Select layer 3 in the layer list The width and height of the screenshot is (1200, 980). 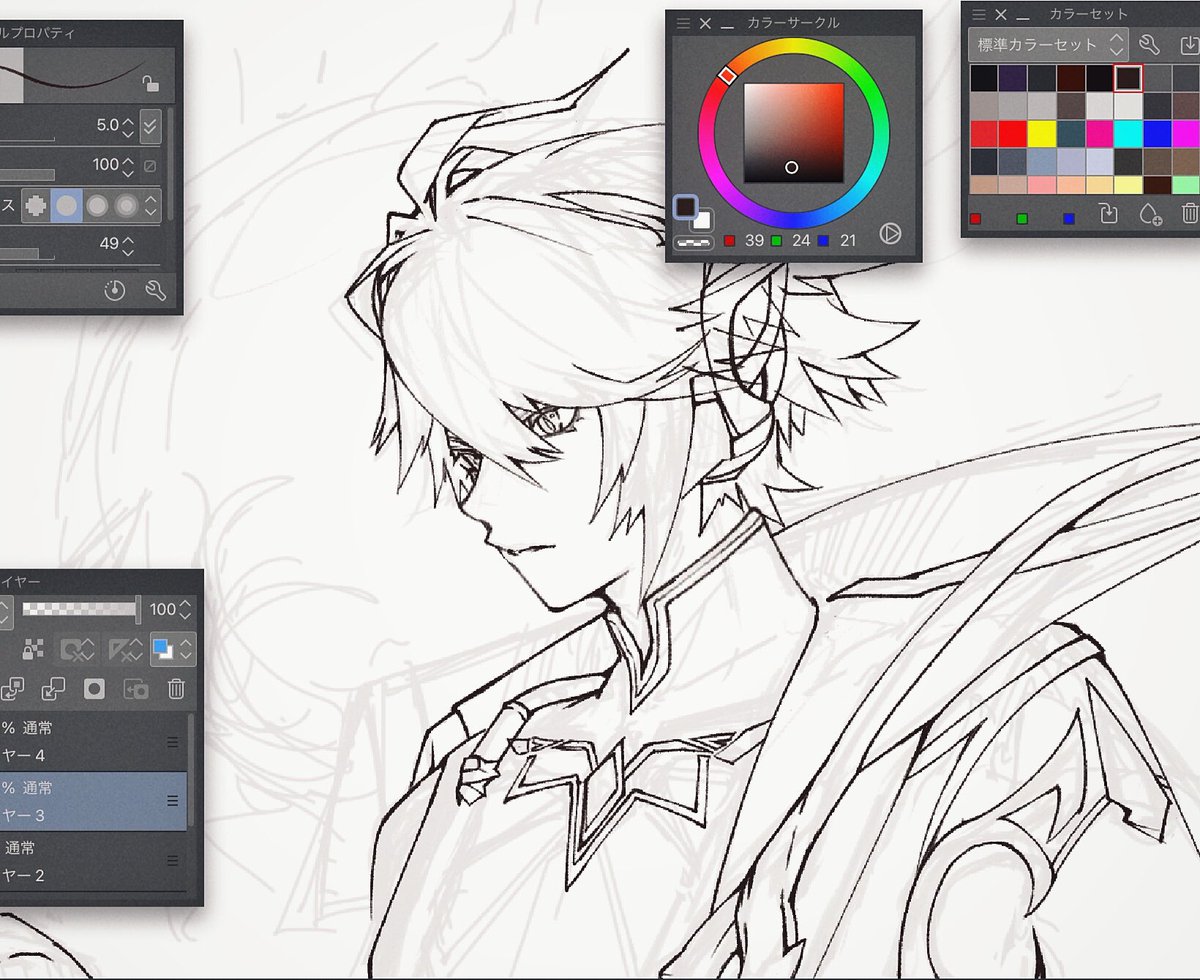coord(93,801)
